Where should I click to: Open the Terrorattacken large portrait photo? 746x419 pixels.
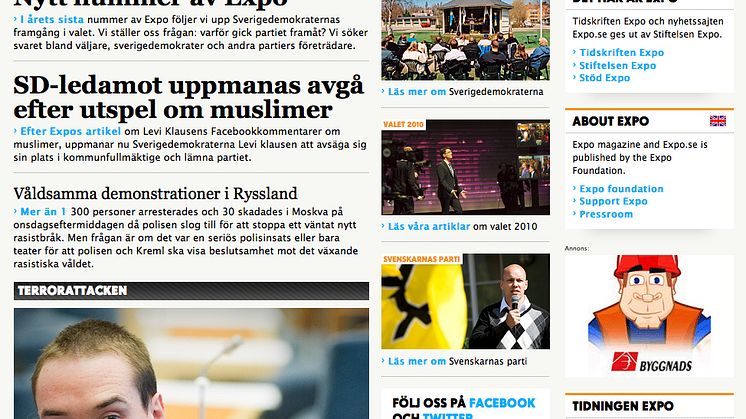[x=191, y=363]
